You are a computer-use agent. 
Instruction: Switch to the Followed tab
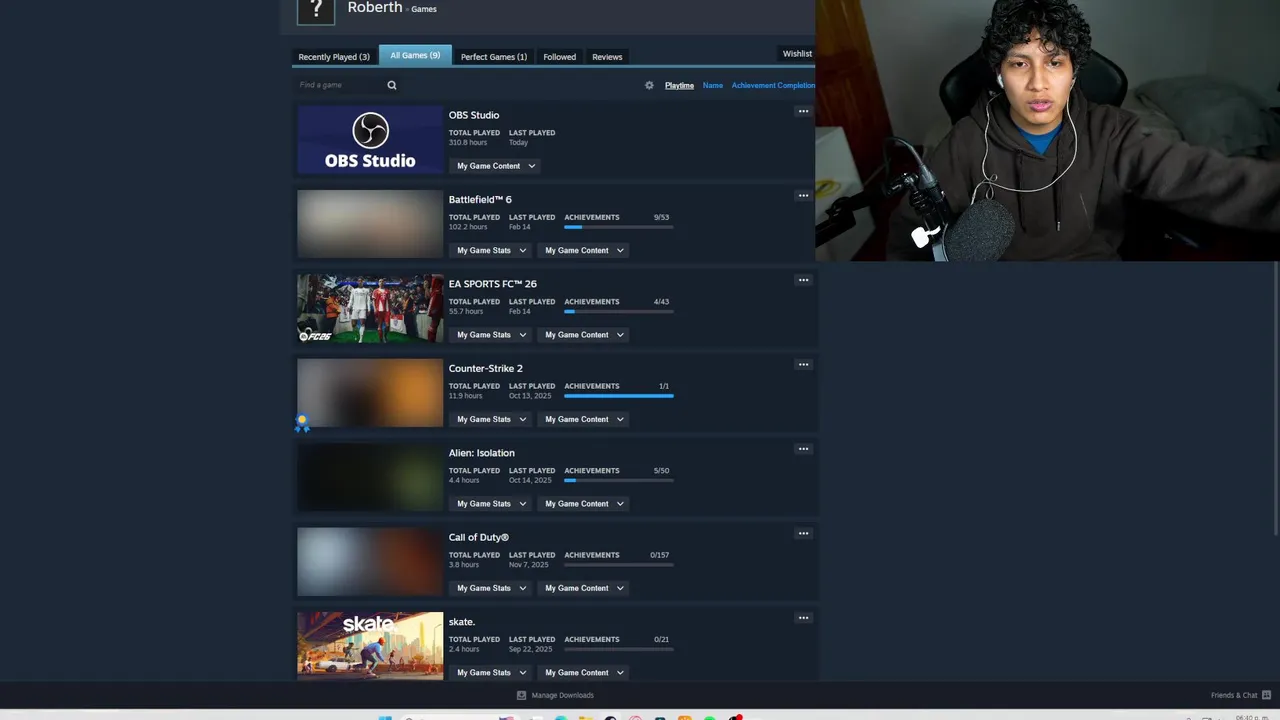pyautogui.click(x=559, y=57)
